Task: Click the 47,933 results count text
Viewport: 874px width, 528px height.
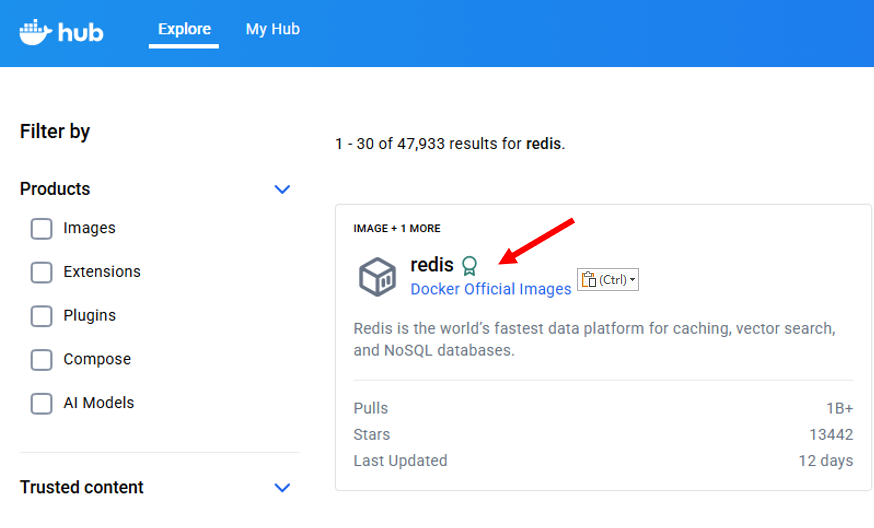Action: [450, 144]
